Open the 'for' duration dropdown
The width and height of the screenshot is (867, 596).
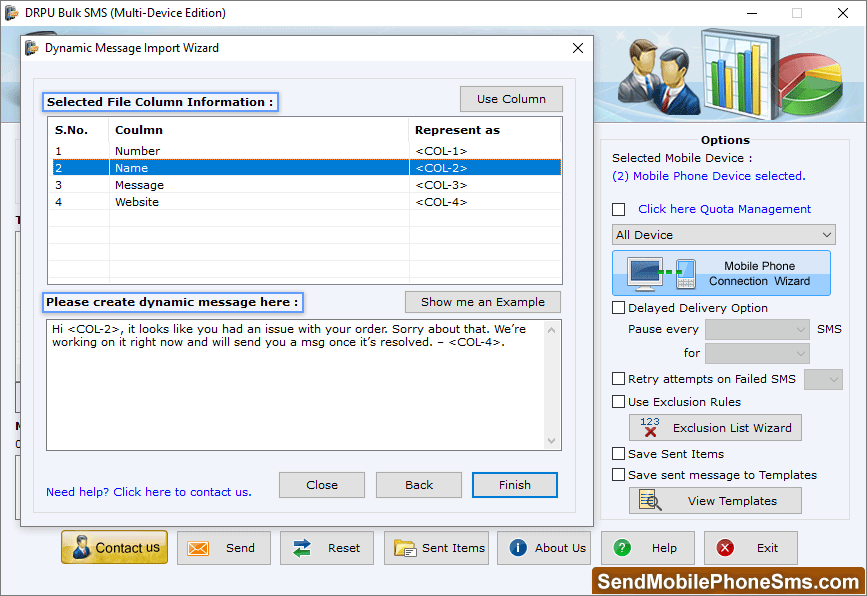pos(757,353)
